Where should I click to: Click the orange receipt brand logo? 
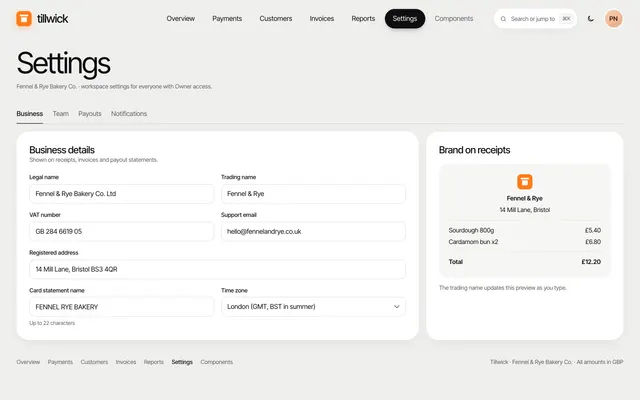pyautogui.click(x=524, y=182)
